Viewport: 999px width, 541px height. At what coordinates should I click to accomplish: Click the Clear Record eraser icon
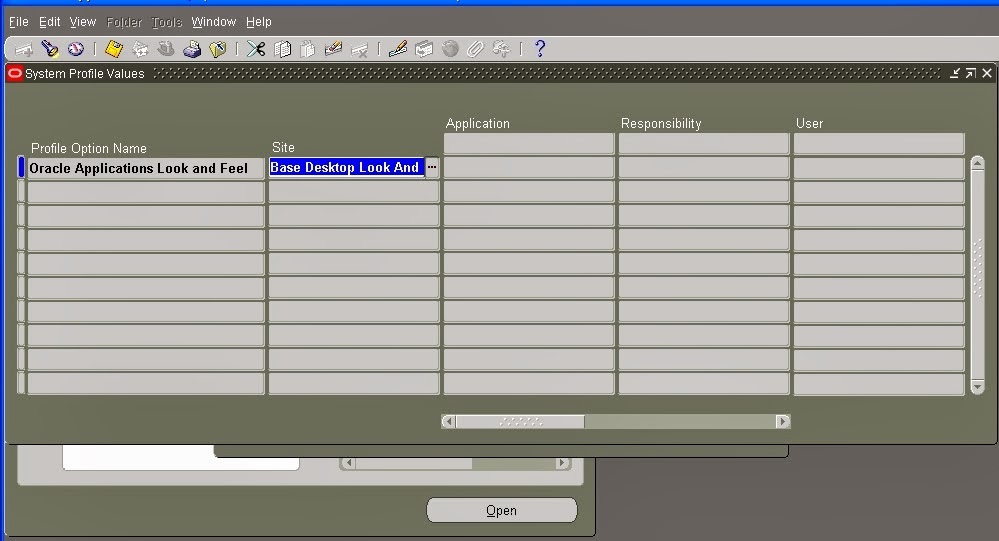point(333,49)
